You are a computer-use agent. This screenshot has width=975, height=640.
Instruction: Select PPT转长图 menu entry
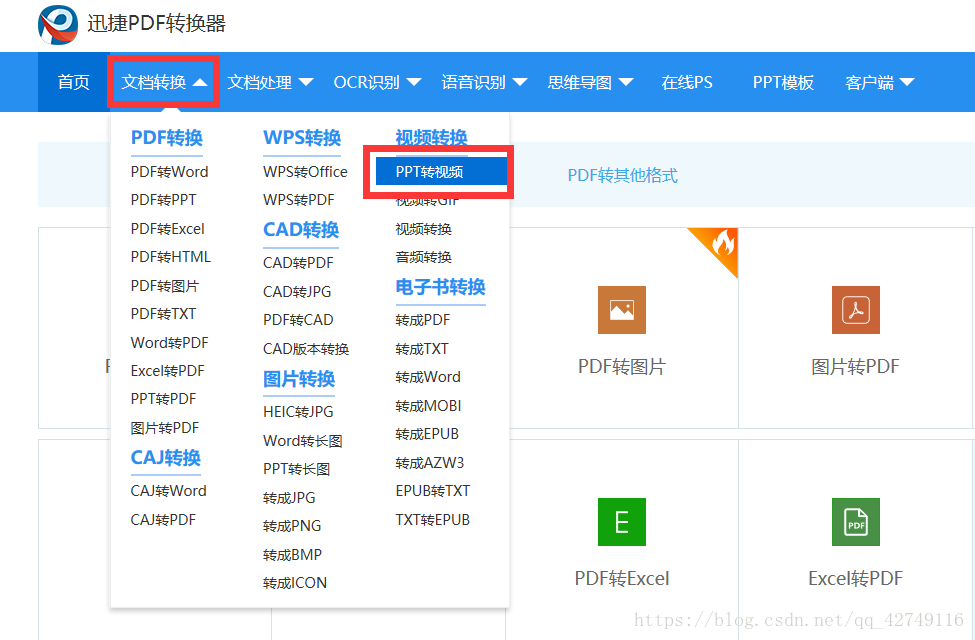296,469
